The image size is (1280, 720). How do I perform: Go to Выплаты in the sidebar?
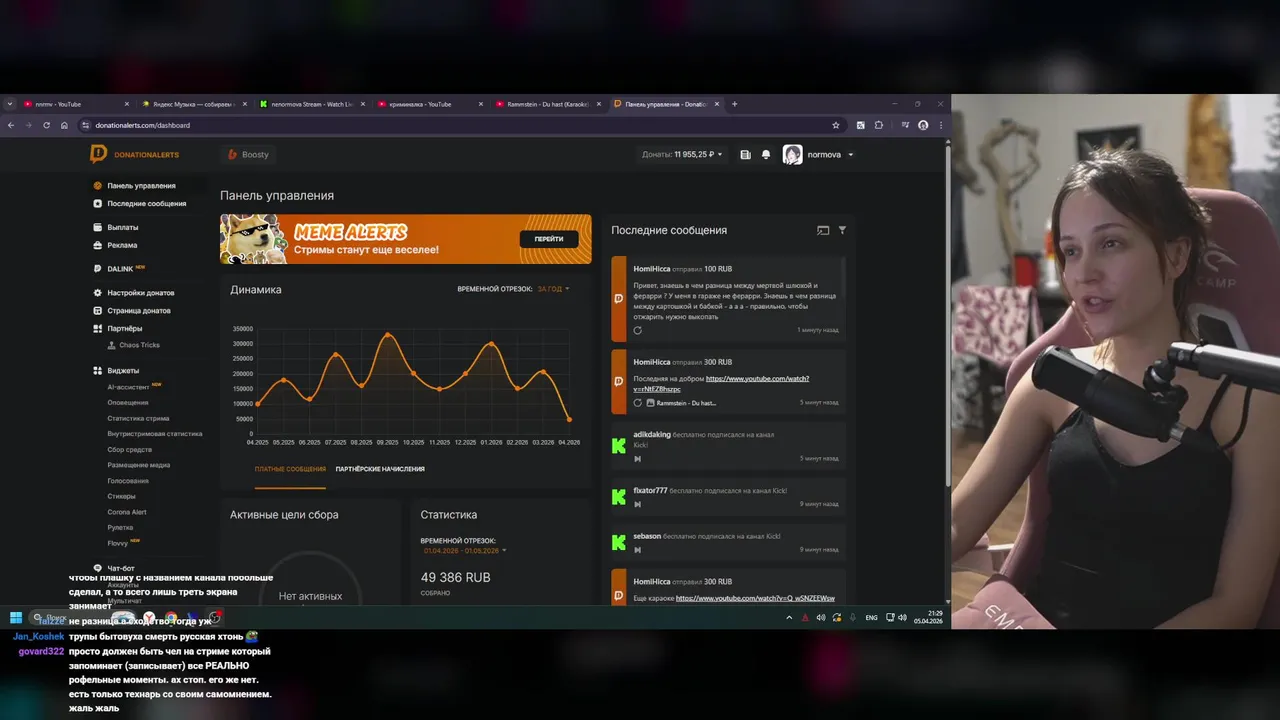tap(122, 228)
